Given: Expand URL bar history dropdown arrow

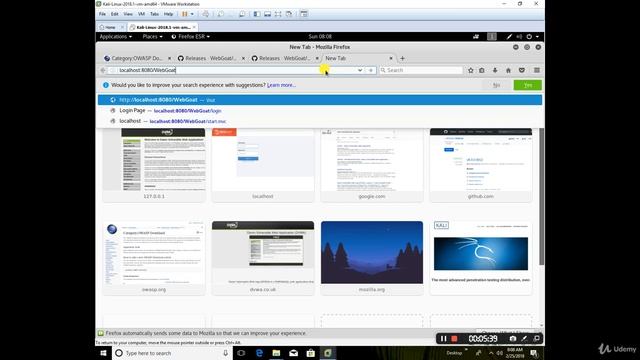Looking at the screenshot, I should tap(360, 70).
